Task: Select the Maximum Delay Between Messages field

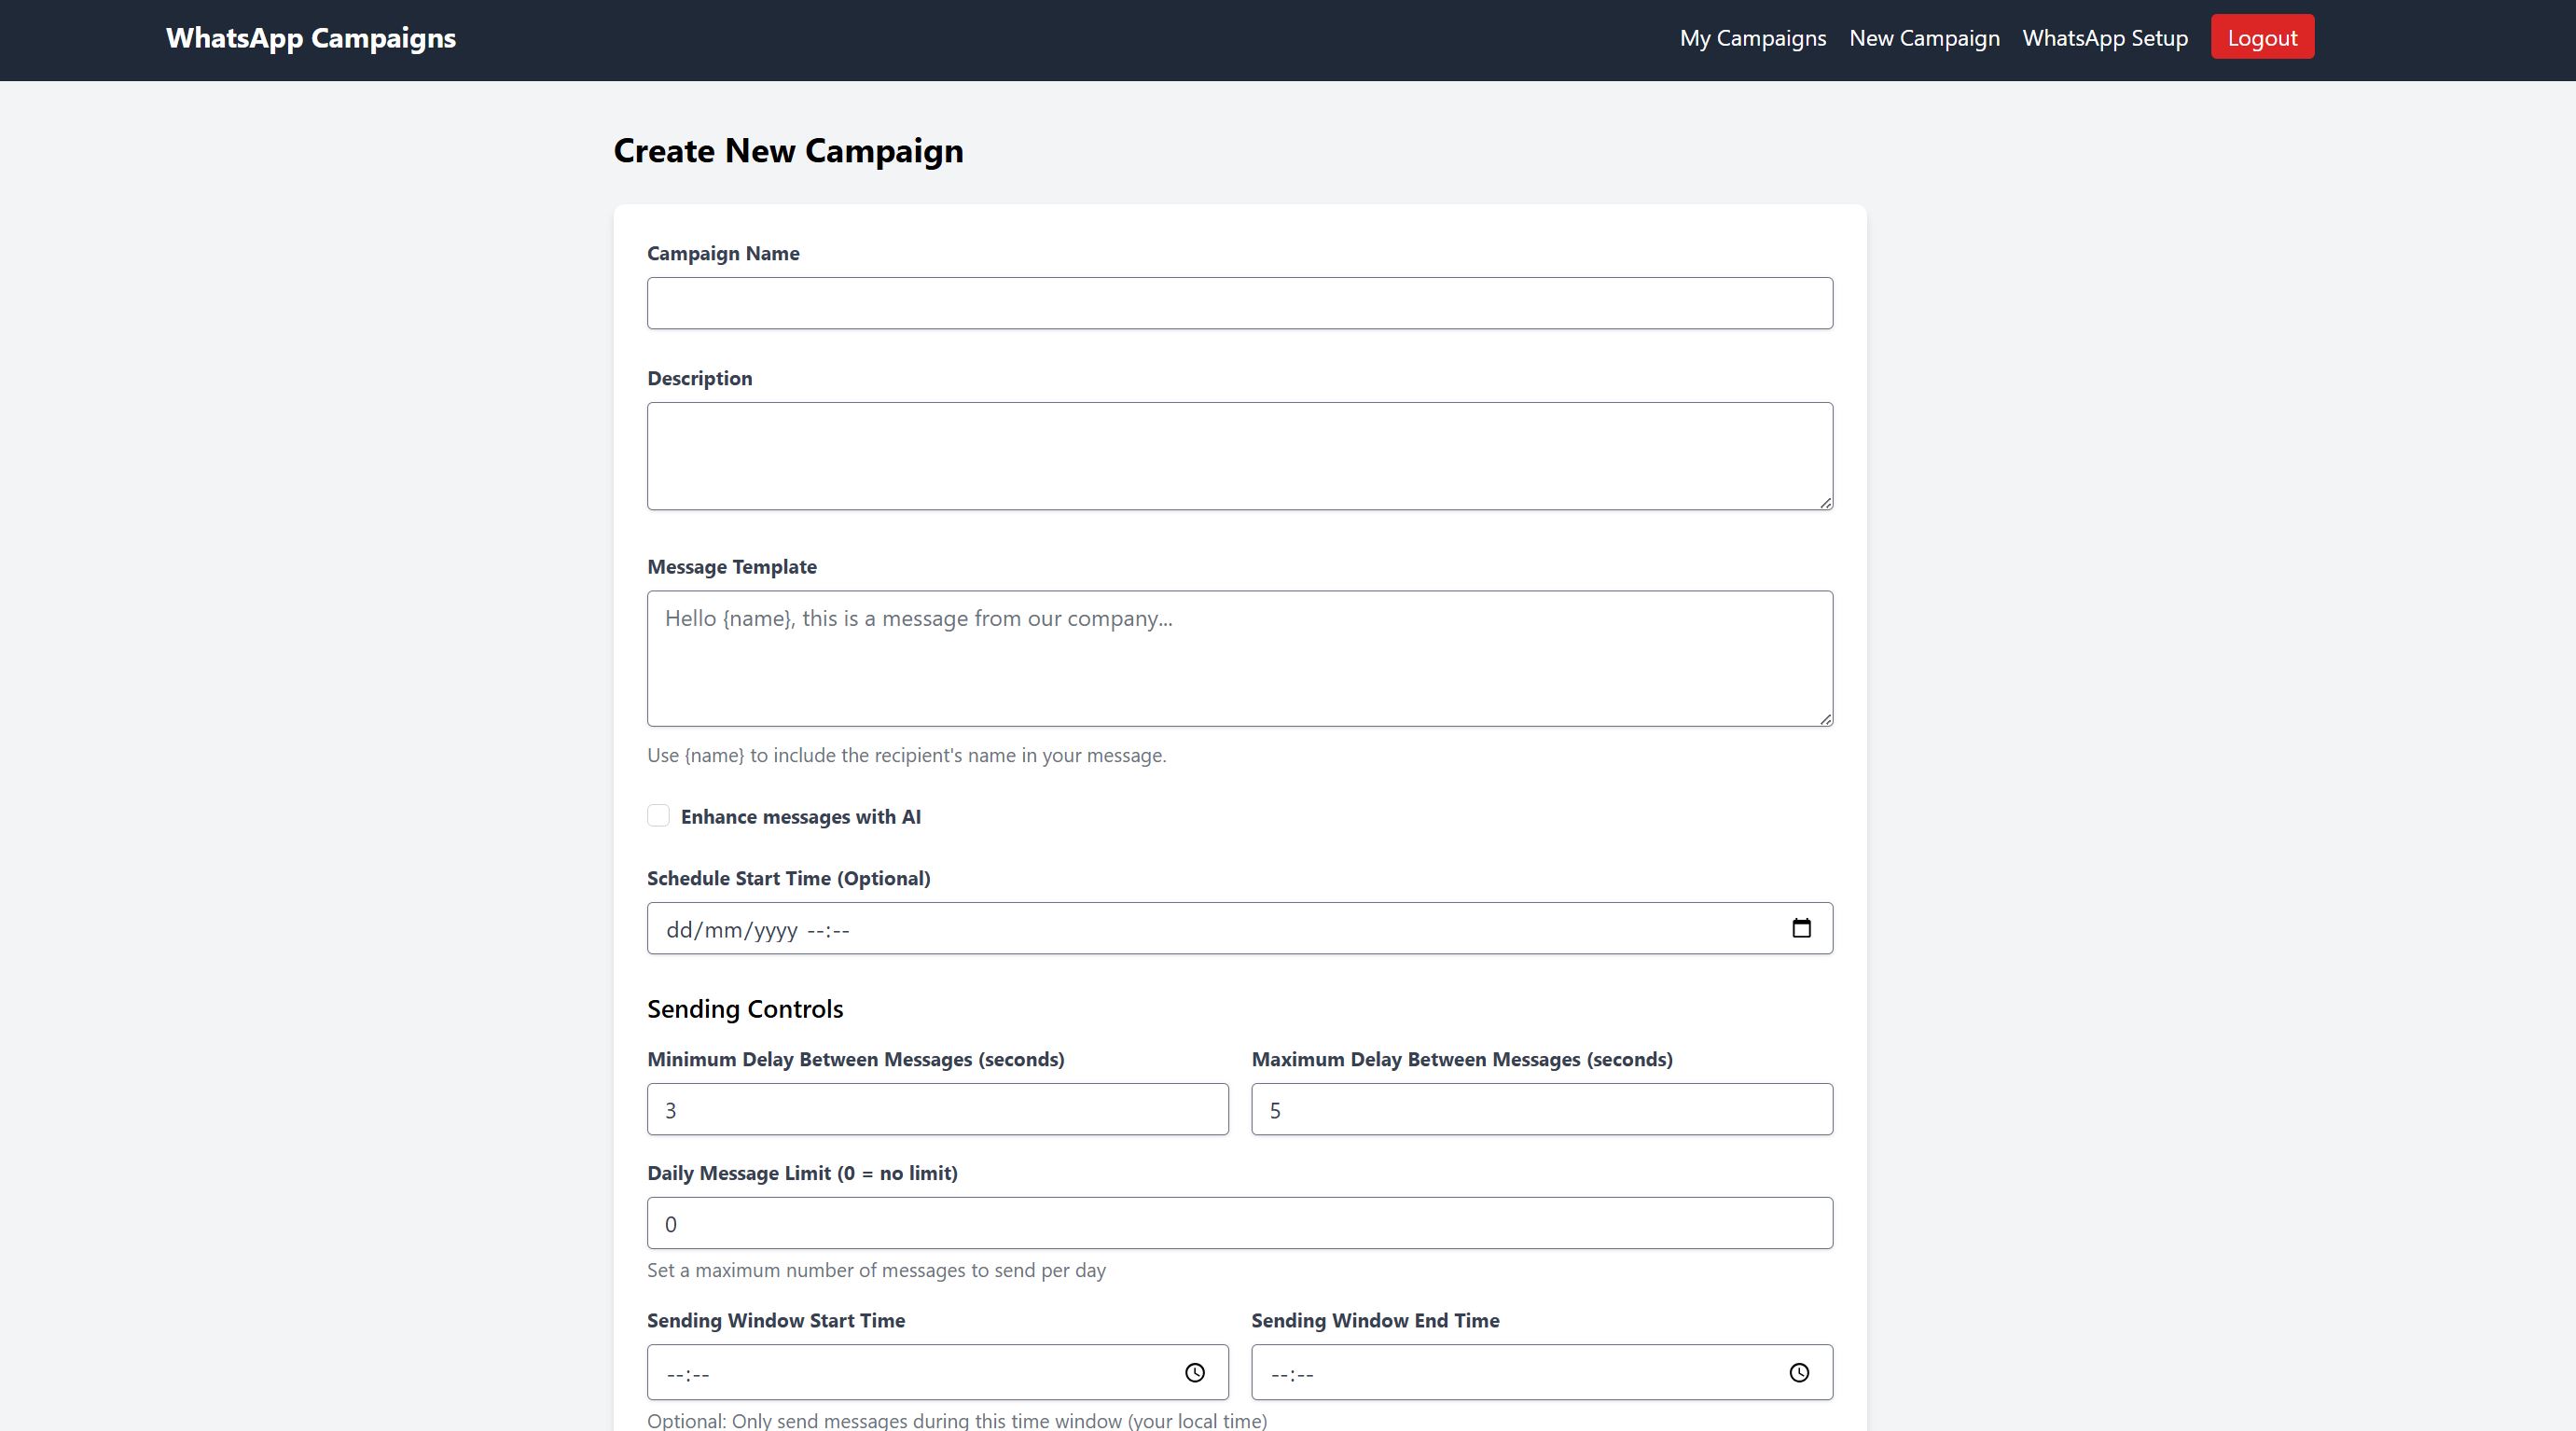Action: [1541, 1109]
